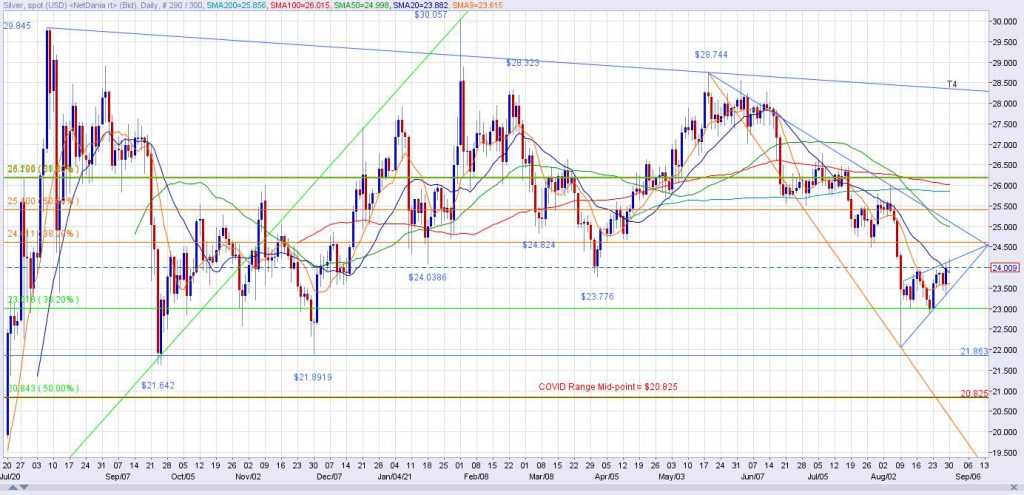Click the $24.824 price annotation

click(x=538, y=245)
